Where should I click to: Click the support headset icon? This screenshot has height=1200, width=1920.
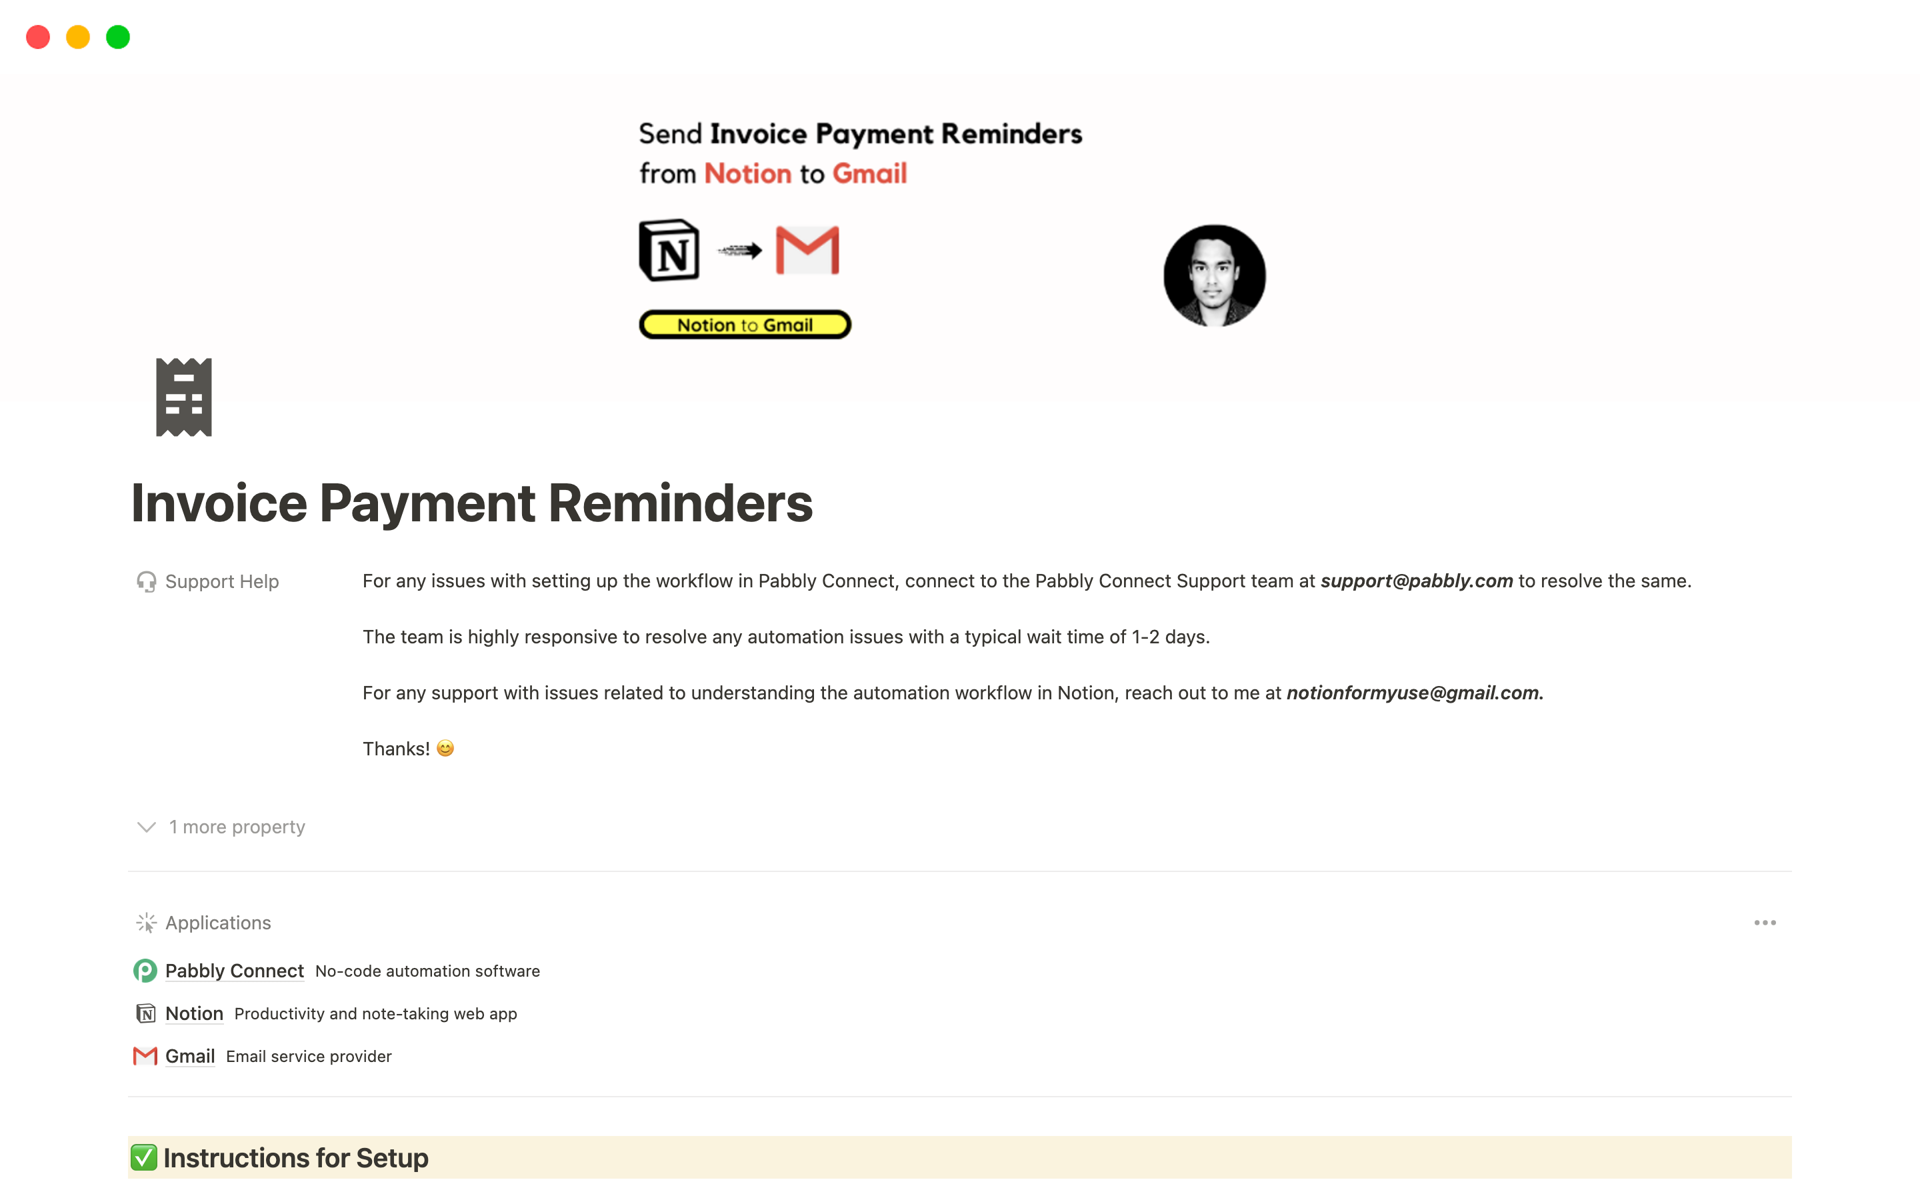coord(147,581)
